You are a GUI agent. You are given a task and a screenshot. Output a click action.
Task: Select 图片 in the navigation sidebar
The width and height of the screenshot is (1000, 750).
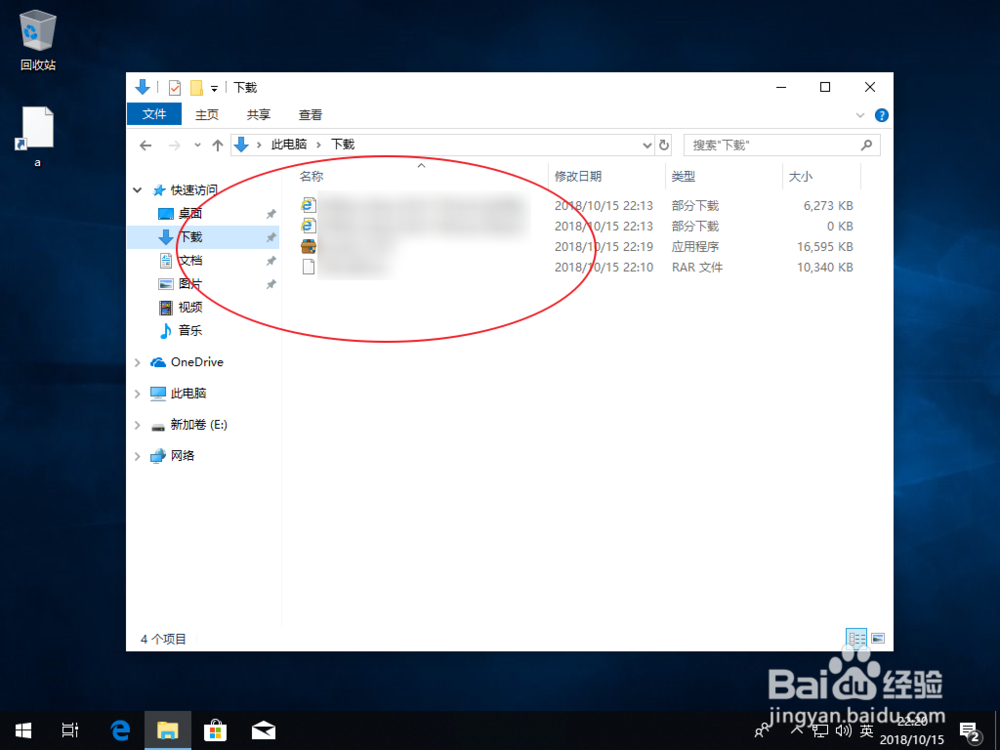click(x=190, y=283)
